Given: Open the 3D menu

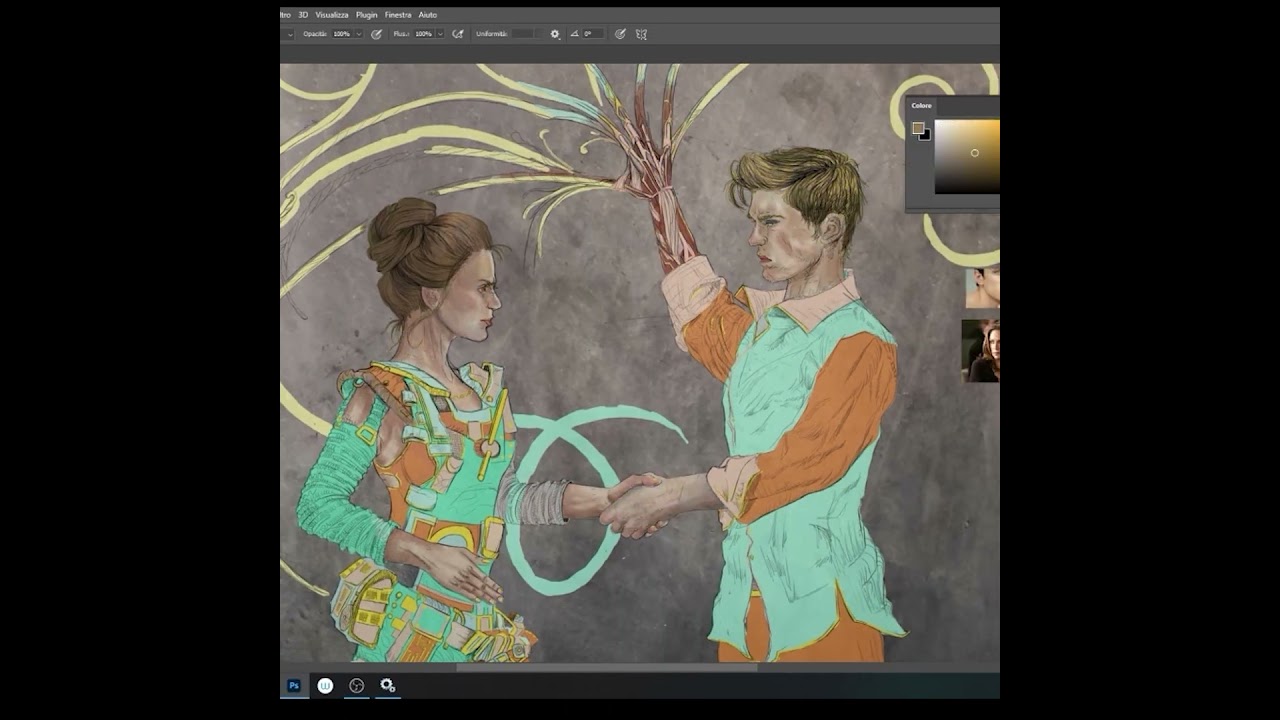Looking at the screenshot, I should pyautogui.click(x=303, y=15).
